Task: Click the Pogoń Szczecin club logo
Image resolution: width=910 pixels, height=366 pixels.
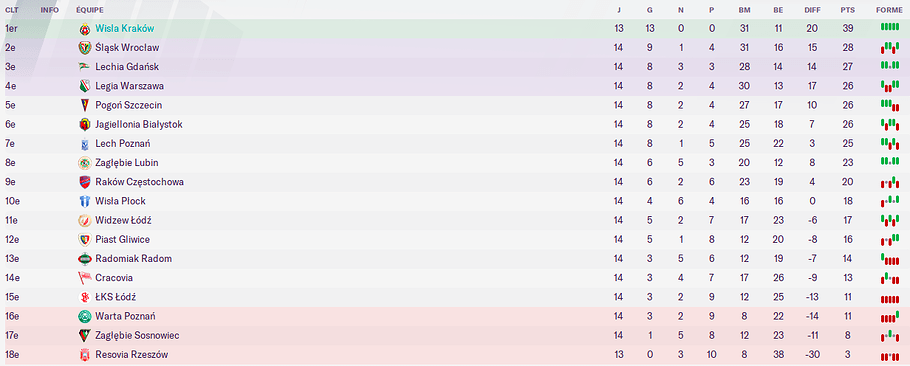Action: (x=85, y=105)
